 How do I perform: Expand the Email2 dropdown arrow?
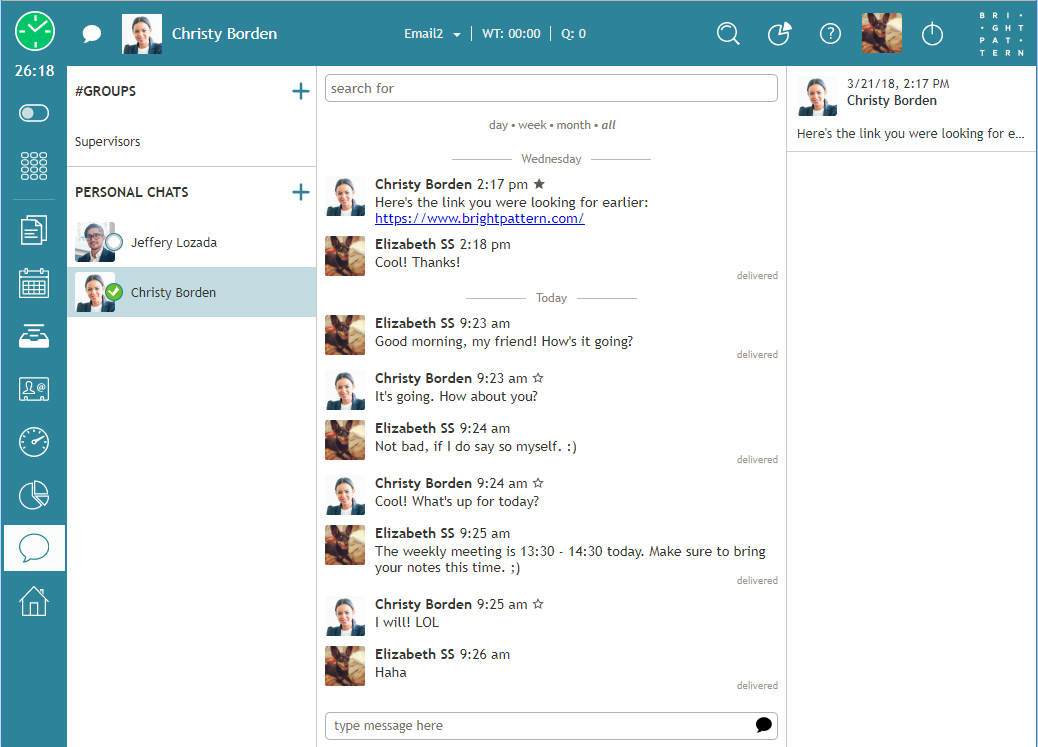coord(457,34)
